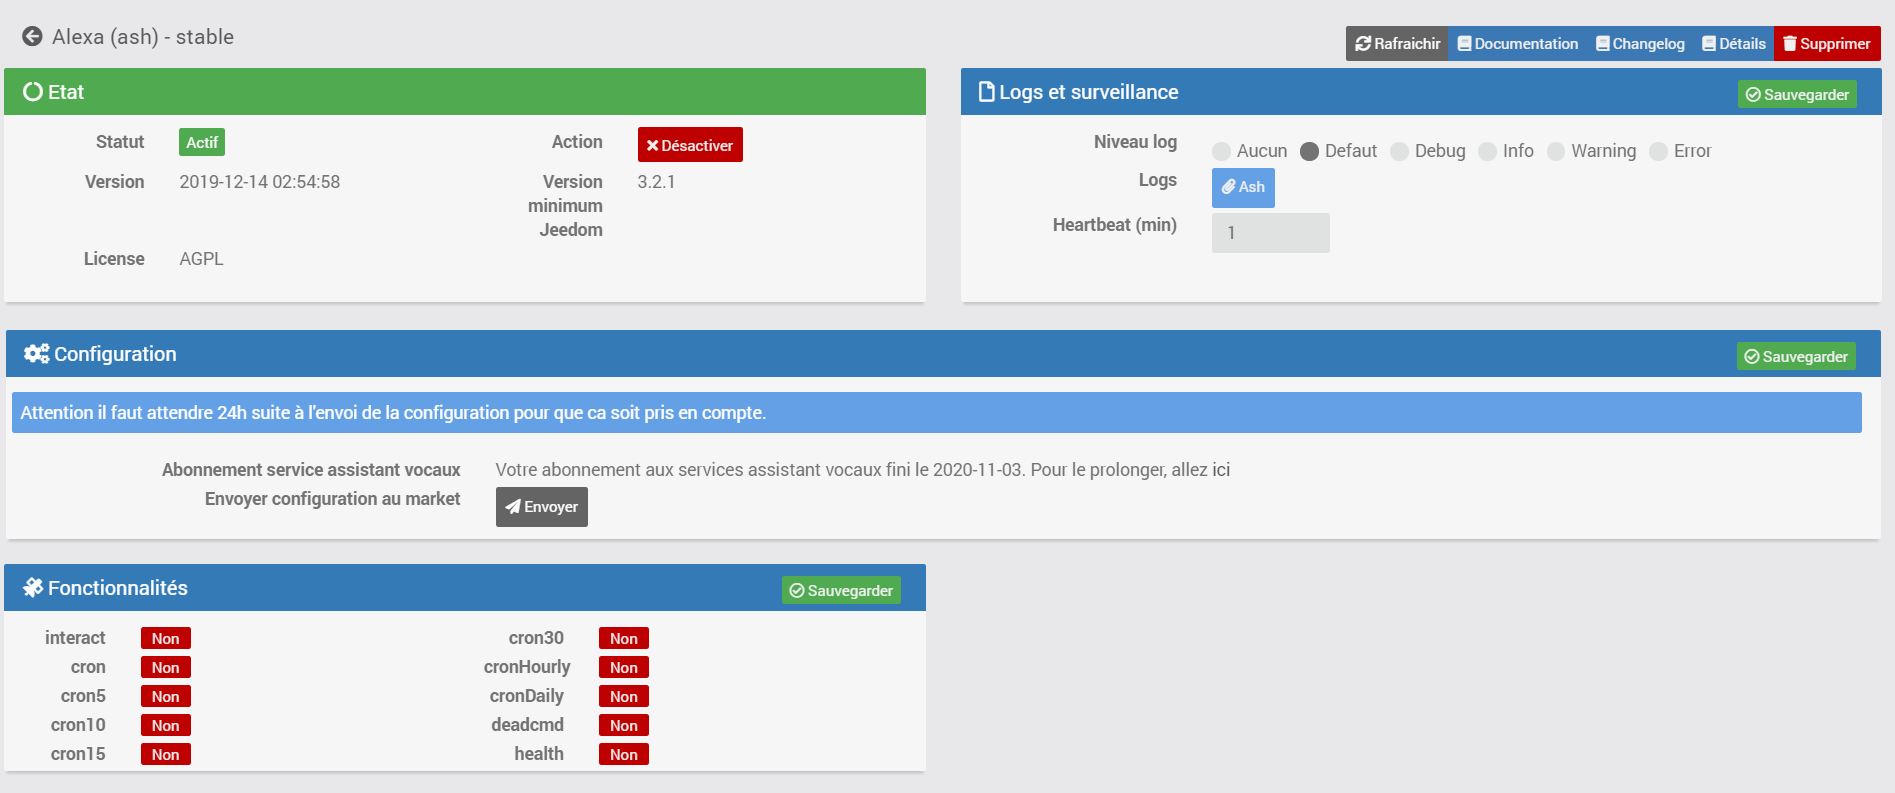Select the Defaut log level
The width and height of the screenshot is (1895, 793).
coord(1309,151)
